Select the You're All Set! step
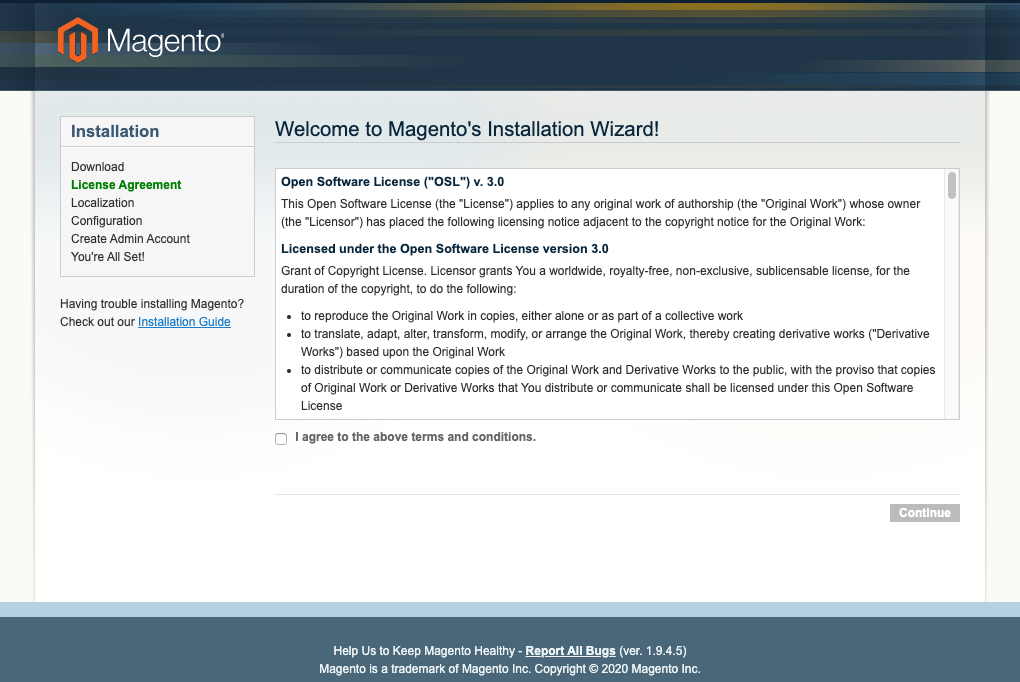The image size is (1020, 682). click(x=108, y=257)
